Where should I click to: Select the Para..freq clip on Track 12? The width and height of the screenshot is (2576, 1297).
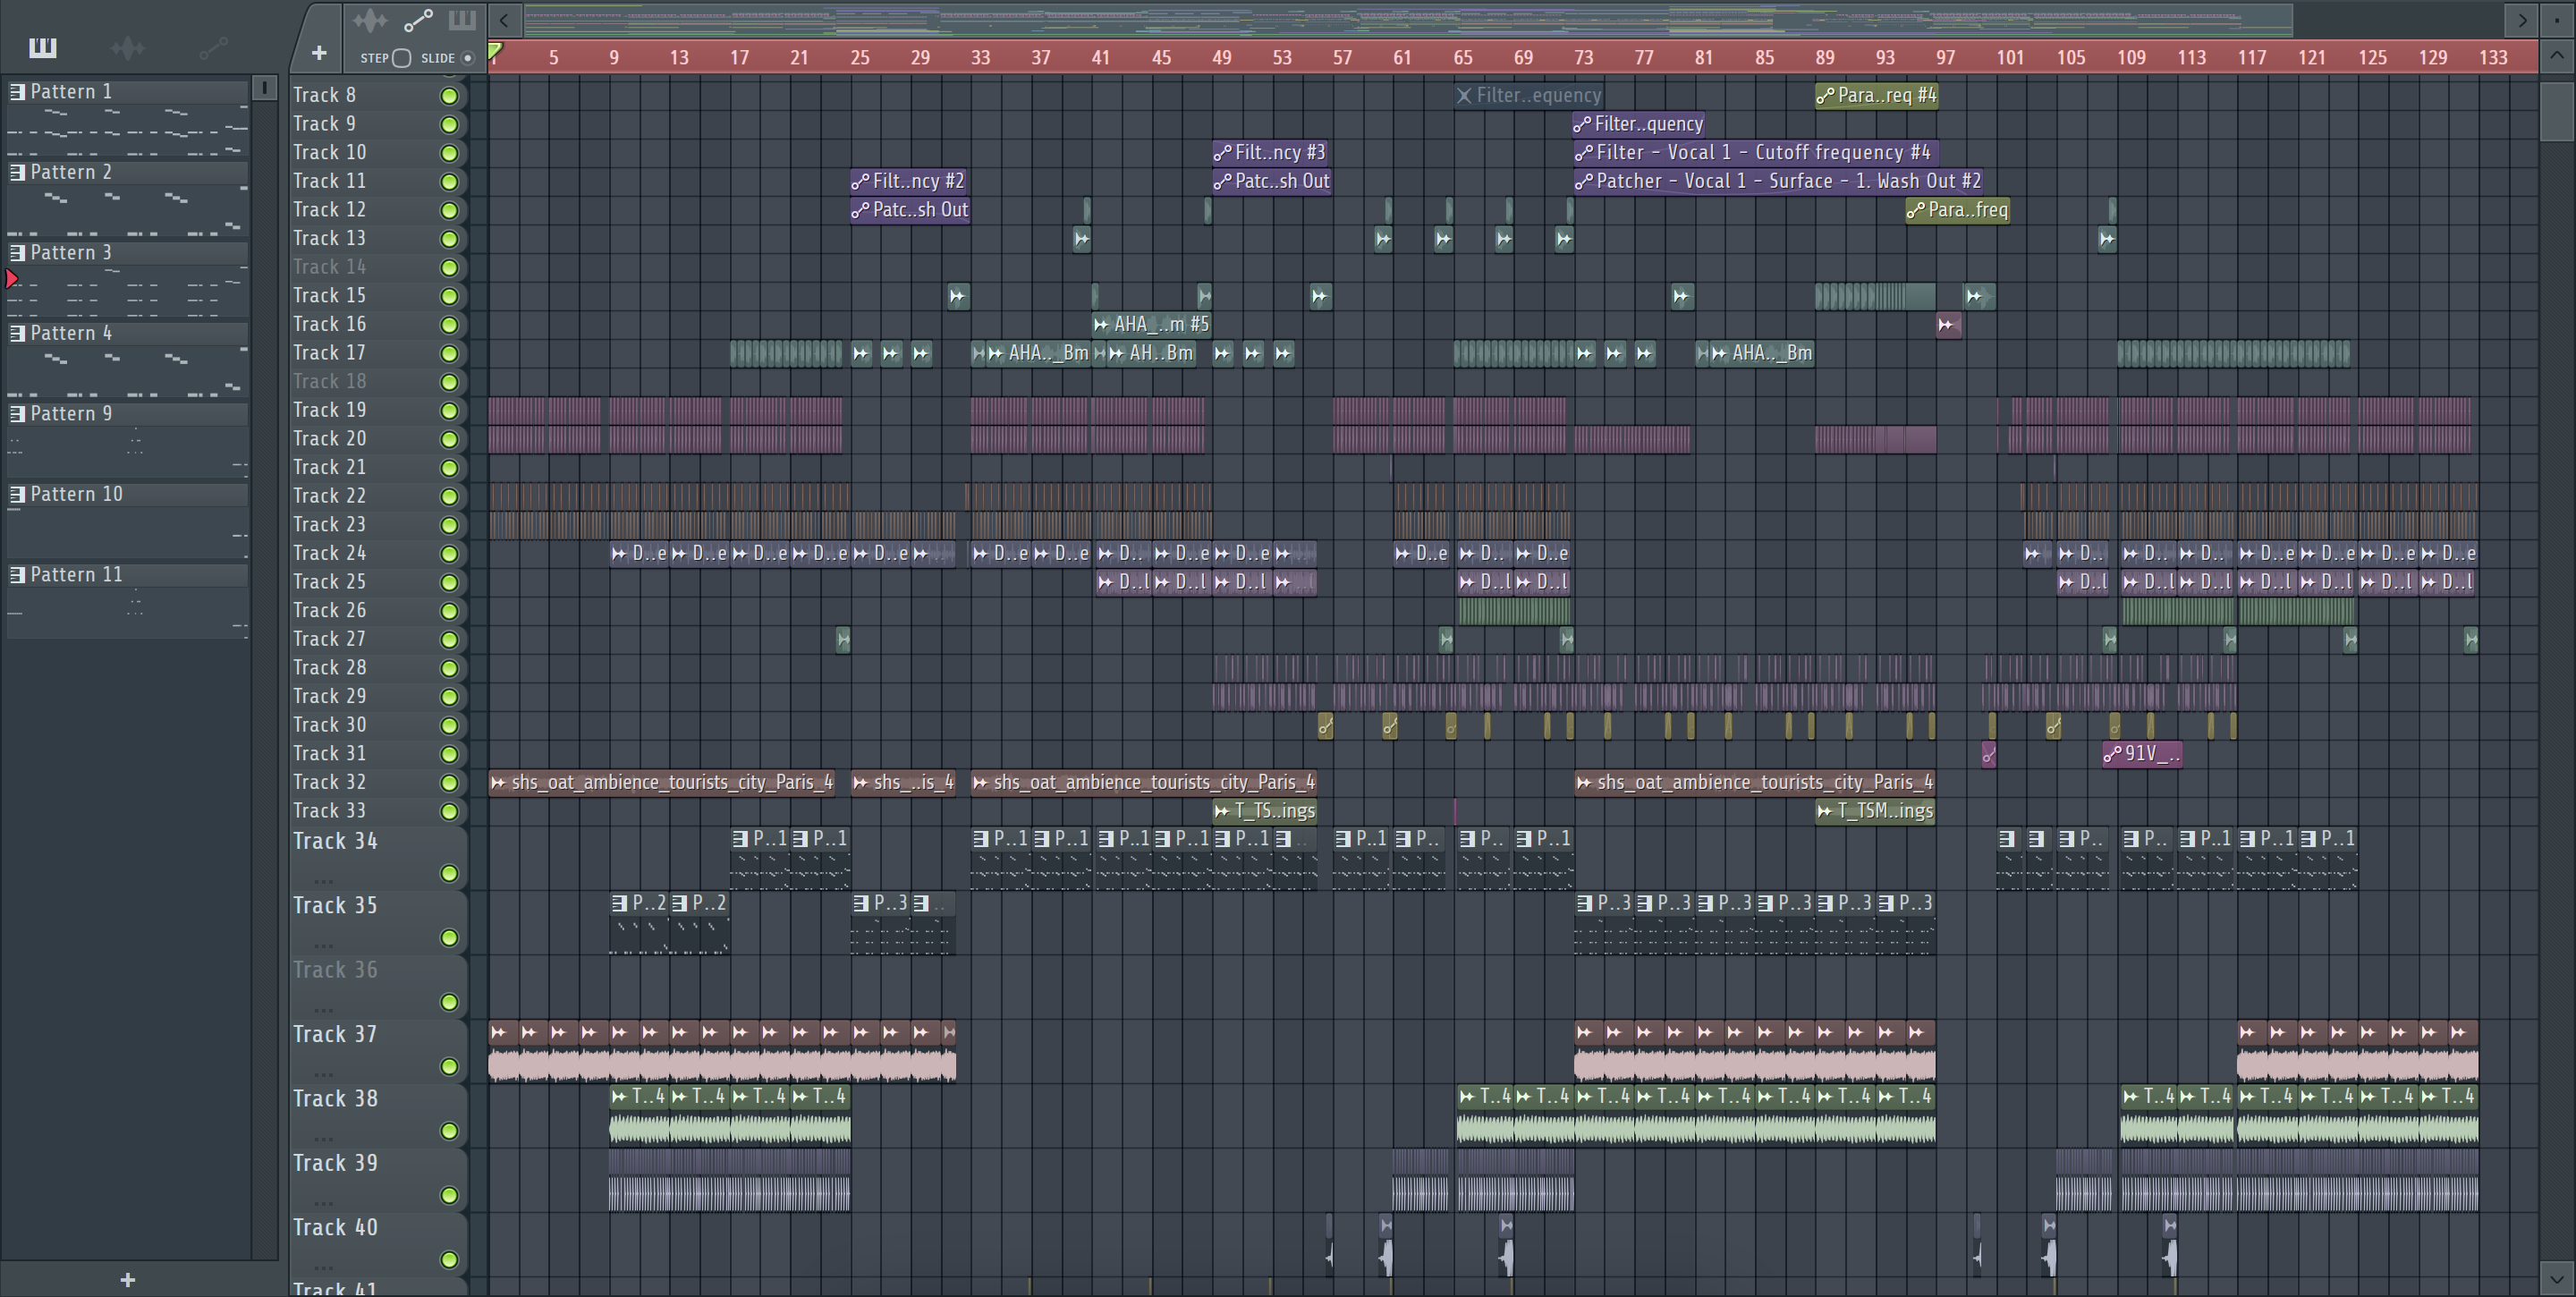[x=1957, y=210]
